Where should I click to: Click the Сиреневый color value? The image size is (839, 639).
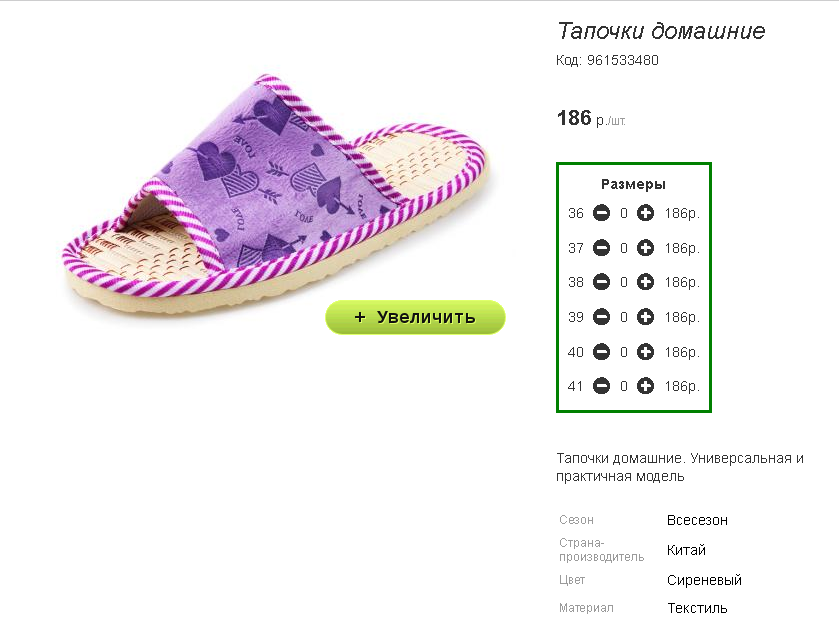704,580
